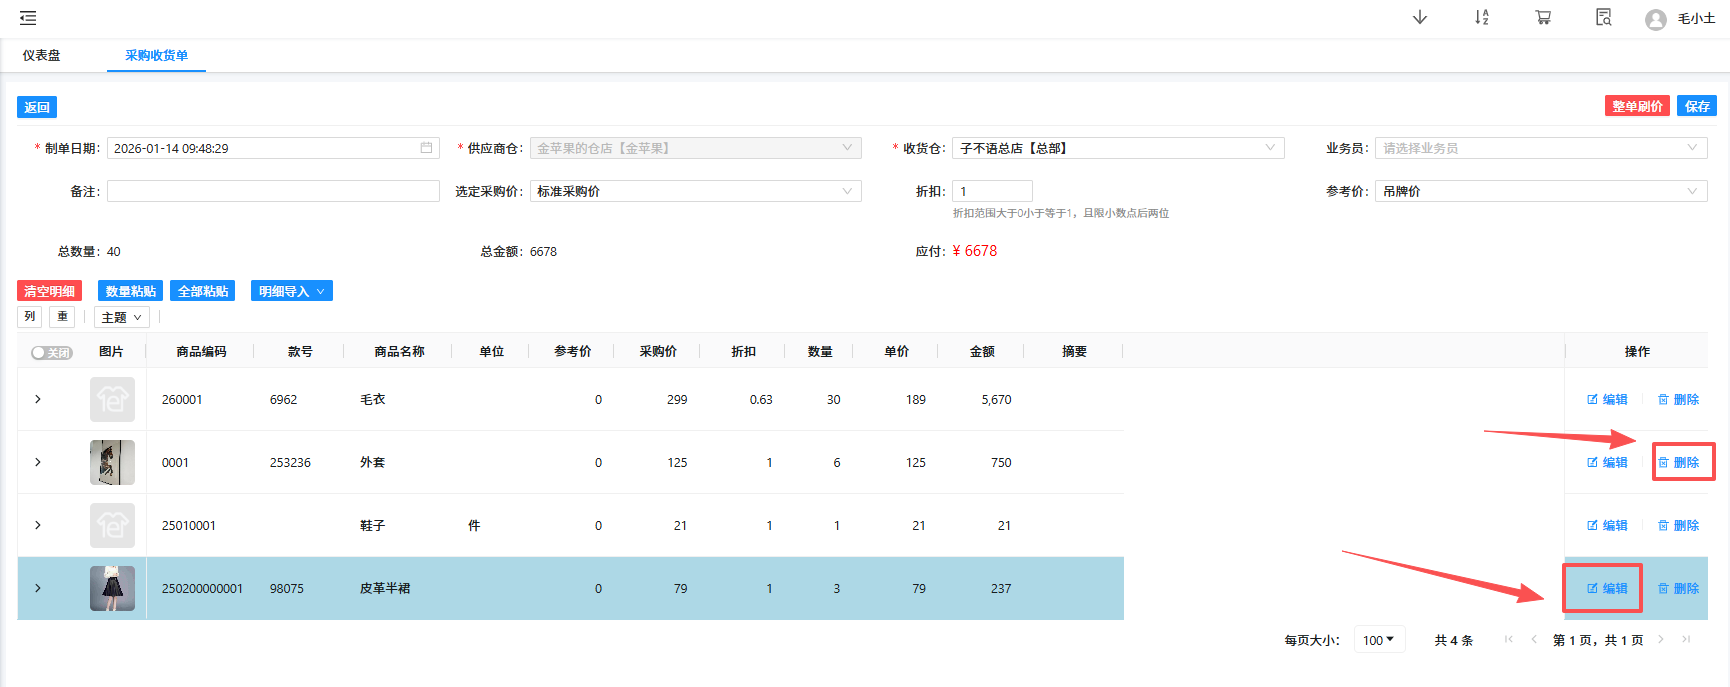Go to previous page arrow

pos(1534,640)
